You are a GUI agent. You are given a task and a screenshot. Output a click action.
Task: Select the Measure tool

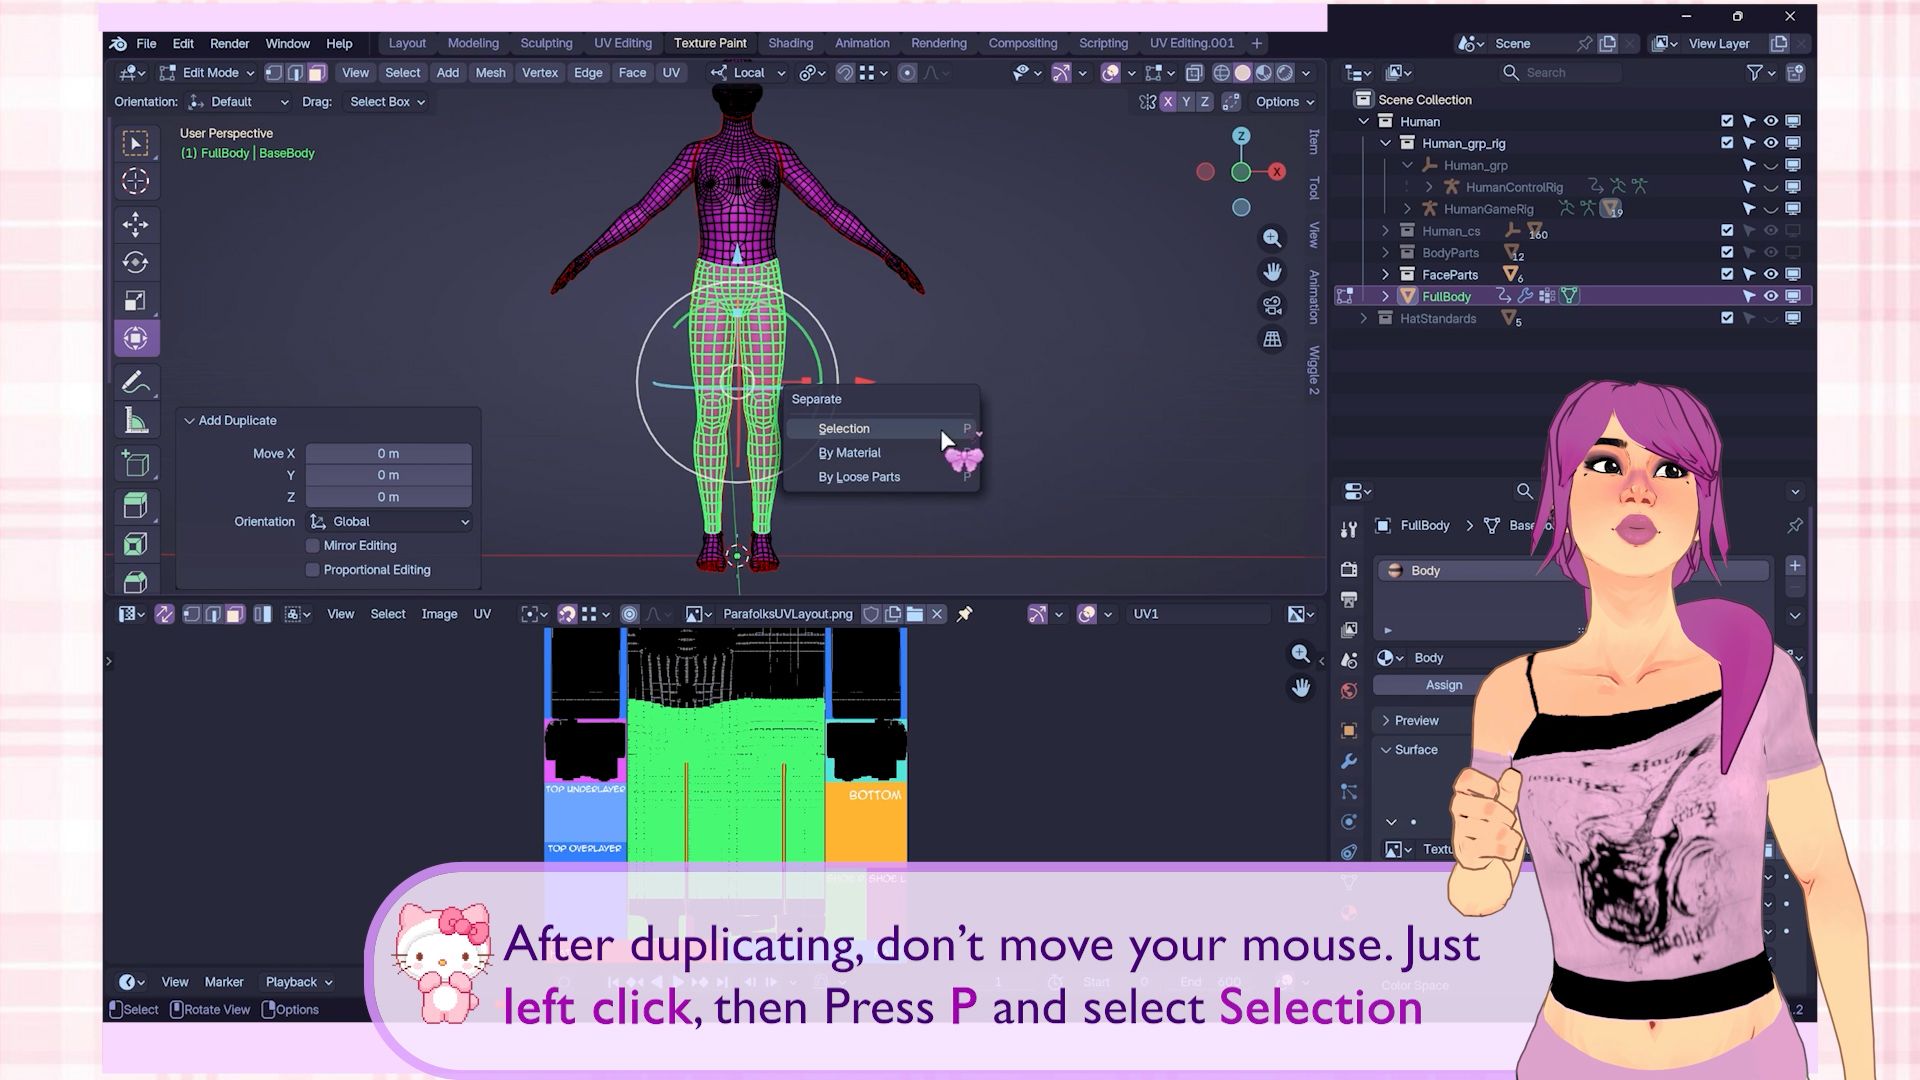click(x=136, y=421)
